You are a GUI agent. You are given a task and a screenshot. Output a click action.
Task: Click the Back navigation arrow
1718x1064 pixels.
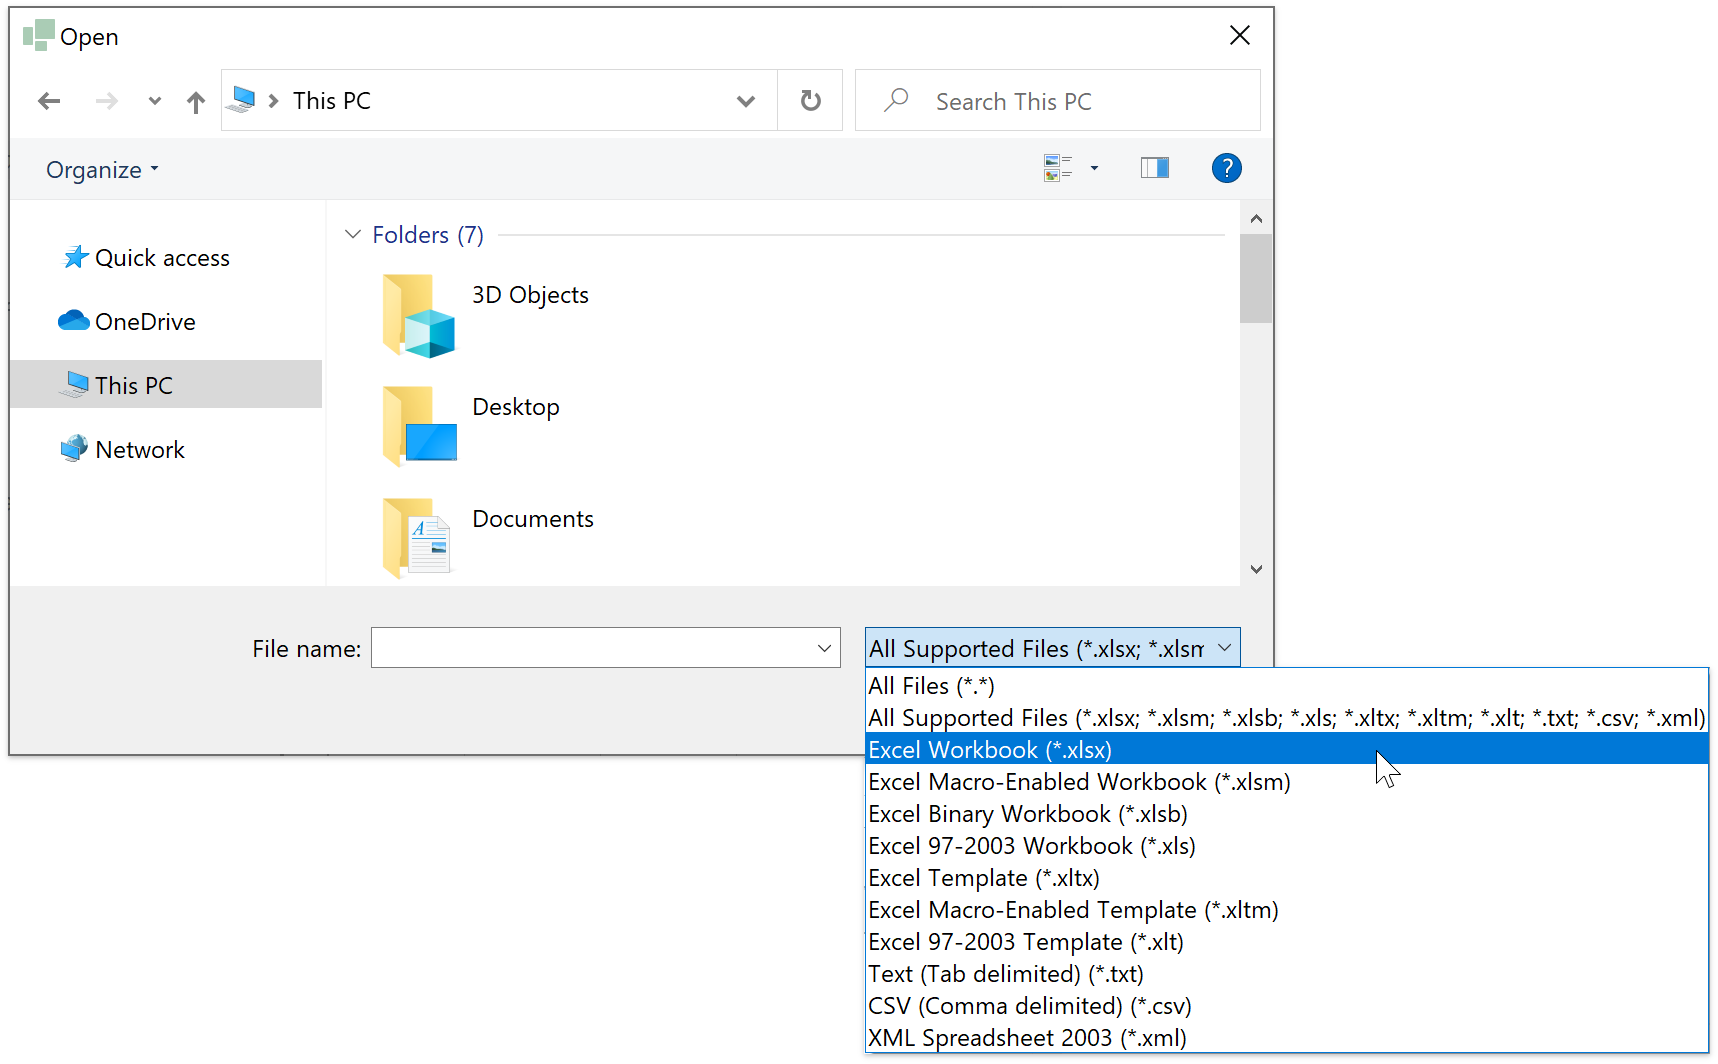point(49,101)
